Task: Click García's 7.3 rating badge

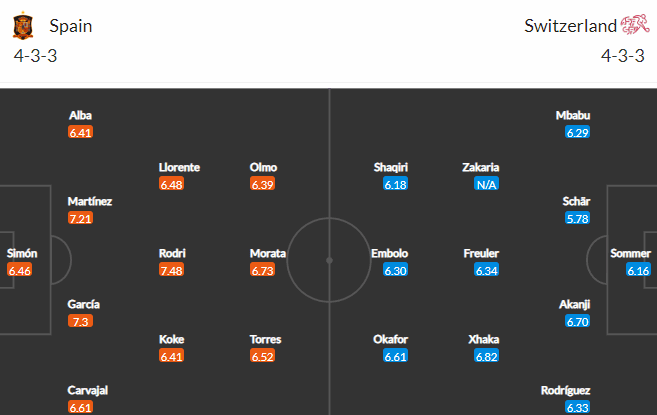Action: (x=81, y=321)
